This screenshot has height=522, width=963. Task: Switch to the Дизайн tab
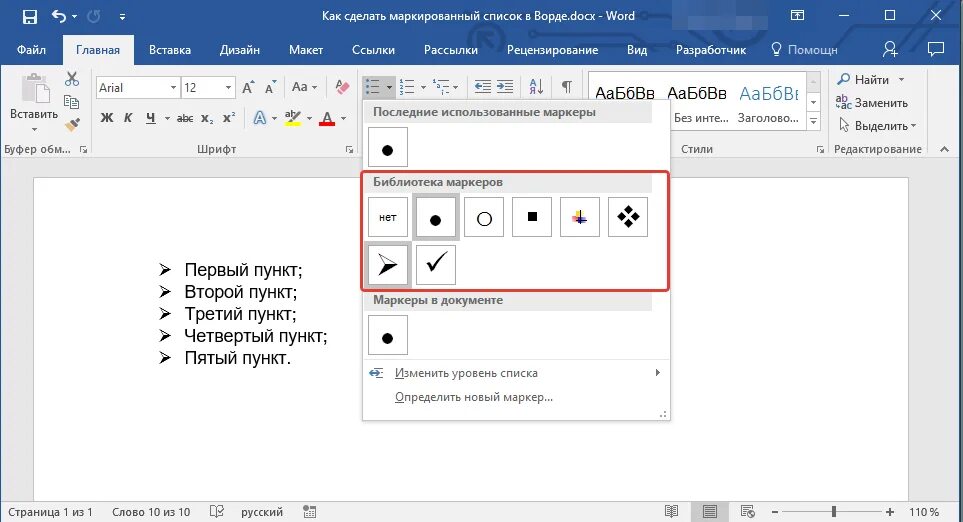click(240, 50)
